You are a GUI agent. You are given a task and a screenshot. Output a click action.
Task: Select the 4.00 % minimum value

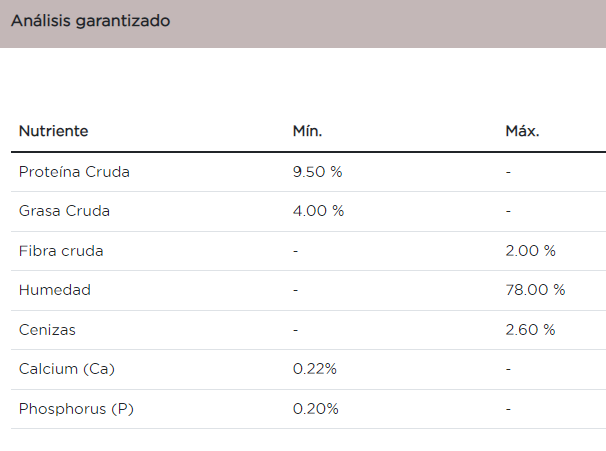[318, 211]
